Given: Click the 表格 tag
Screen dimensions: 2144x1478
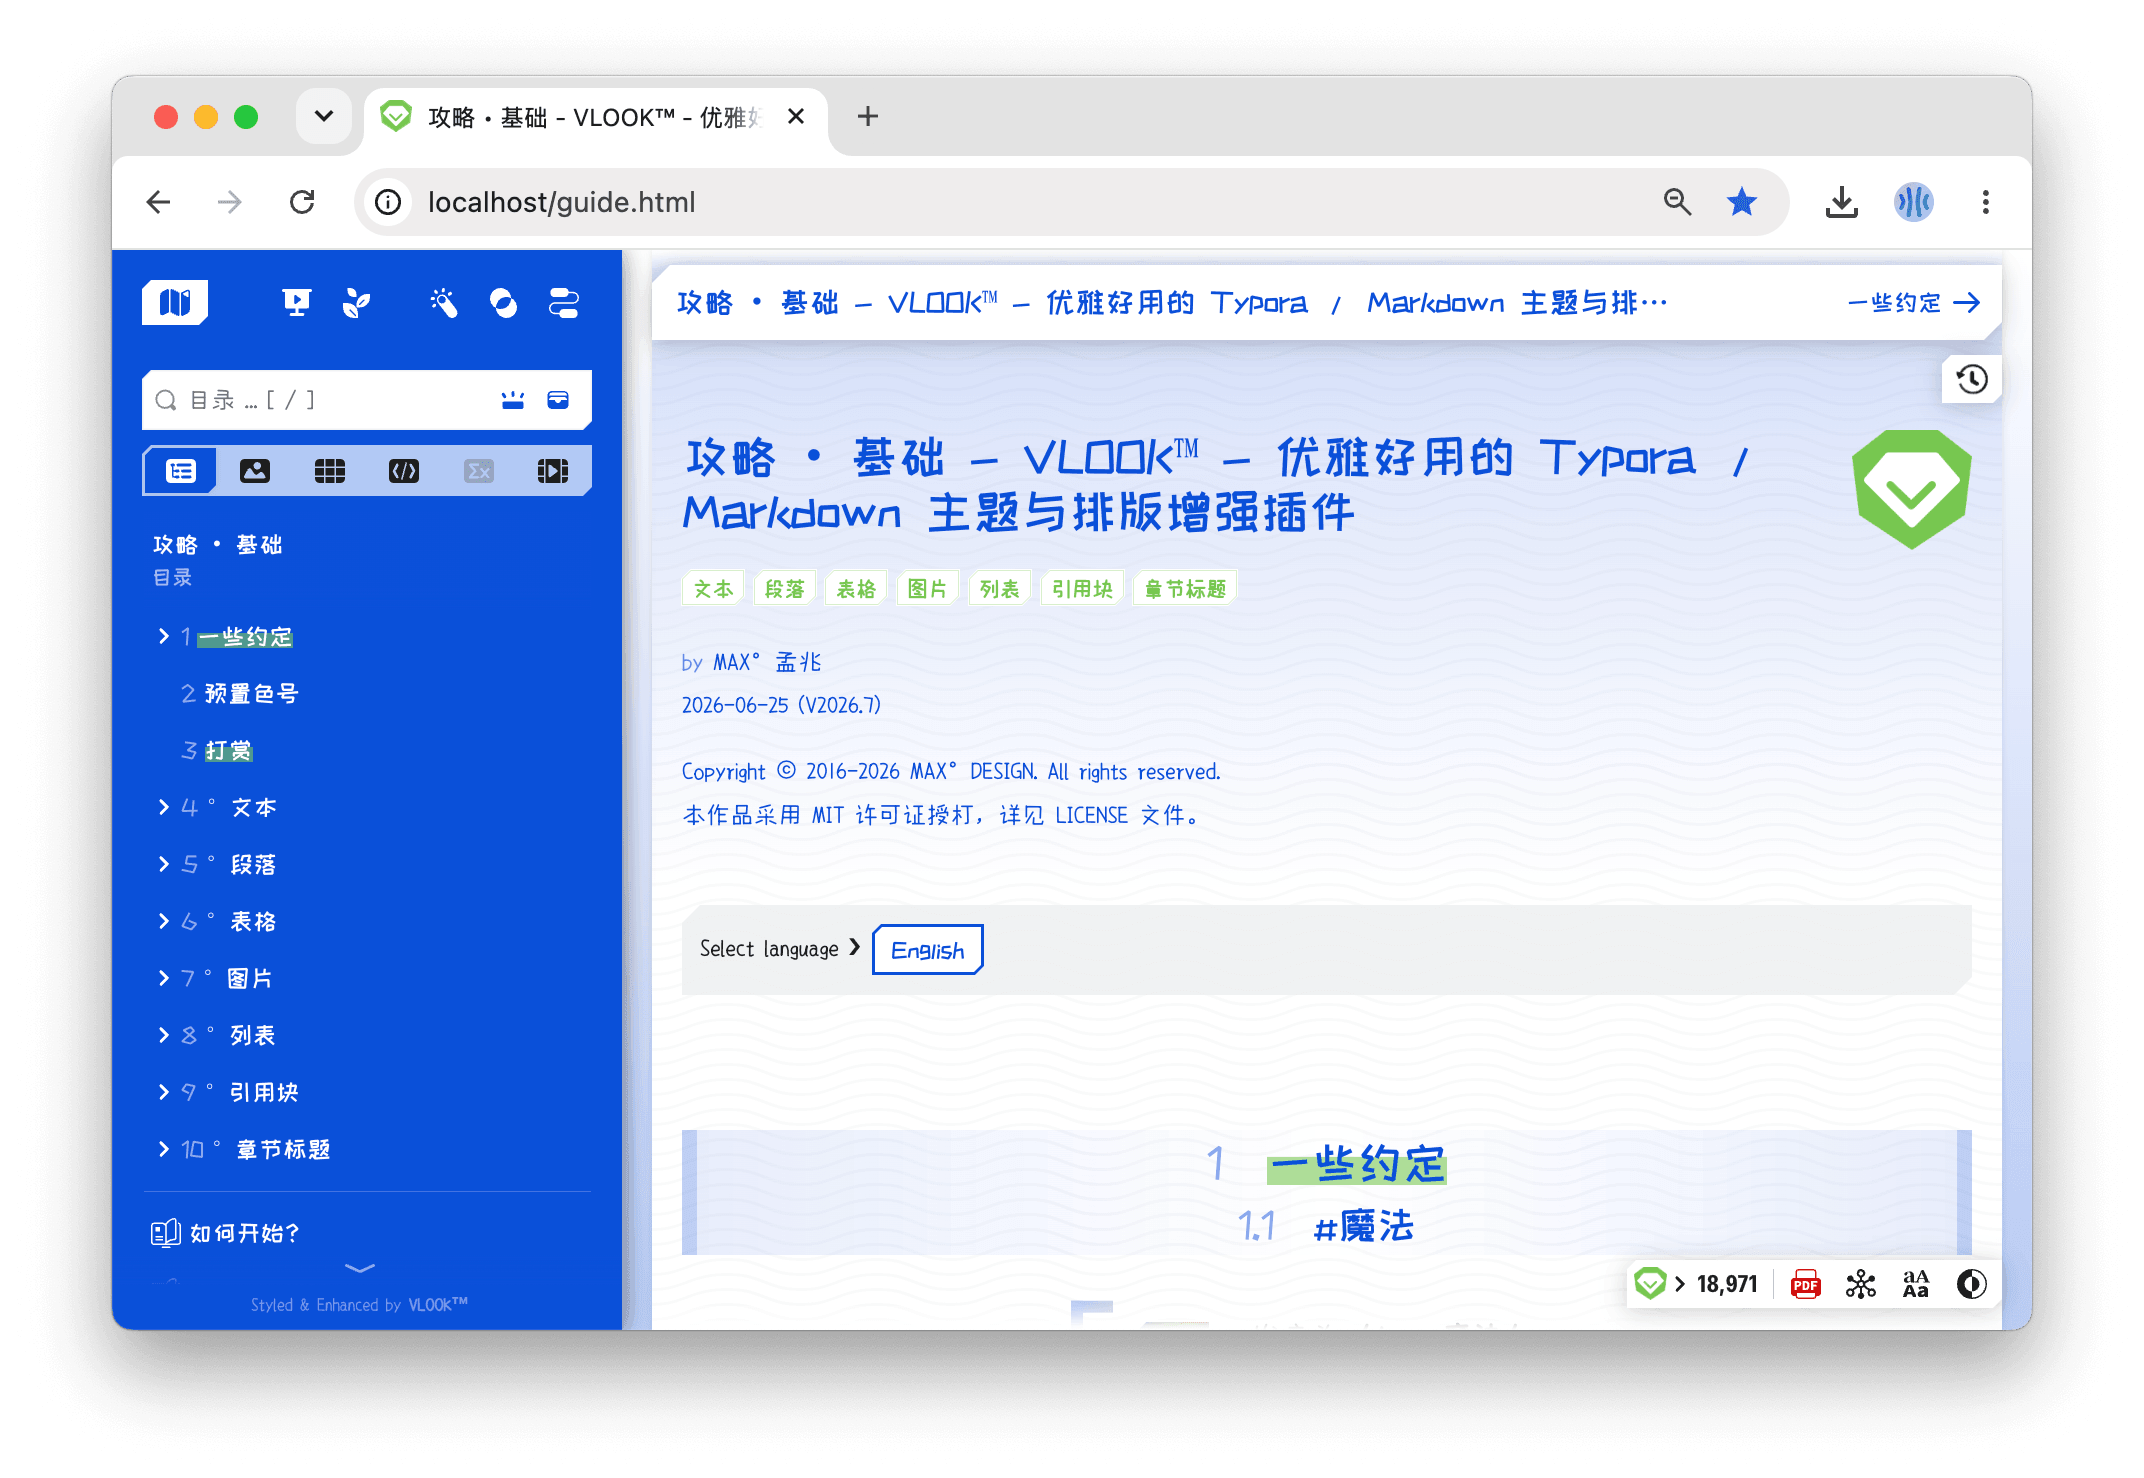Looking at the screenshot, I should 856,589.
